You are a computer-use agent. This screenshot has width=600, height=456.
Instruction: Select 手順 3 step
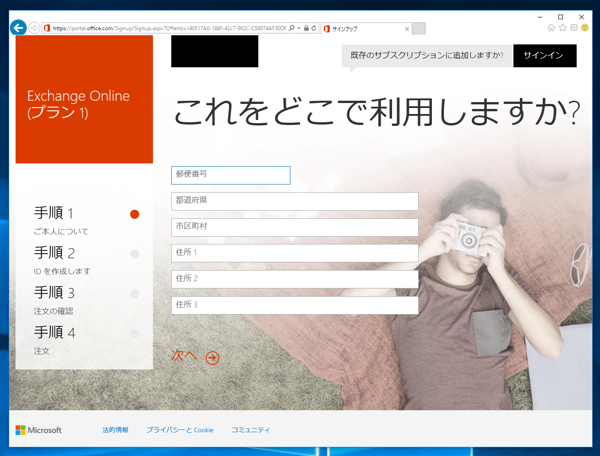tap(54, 292)
